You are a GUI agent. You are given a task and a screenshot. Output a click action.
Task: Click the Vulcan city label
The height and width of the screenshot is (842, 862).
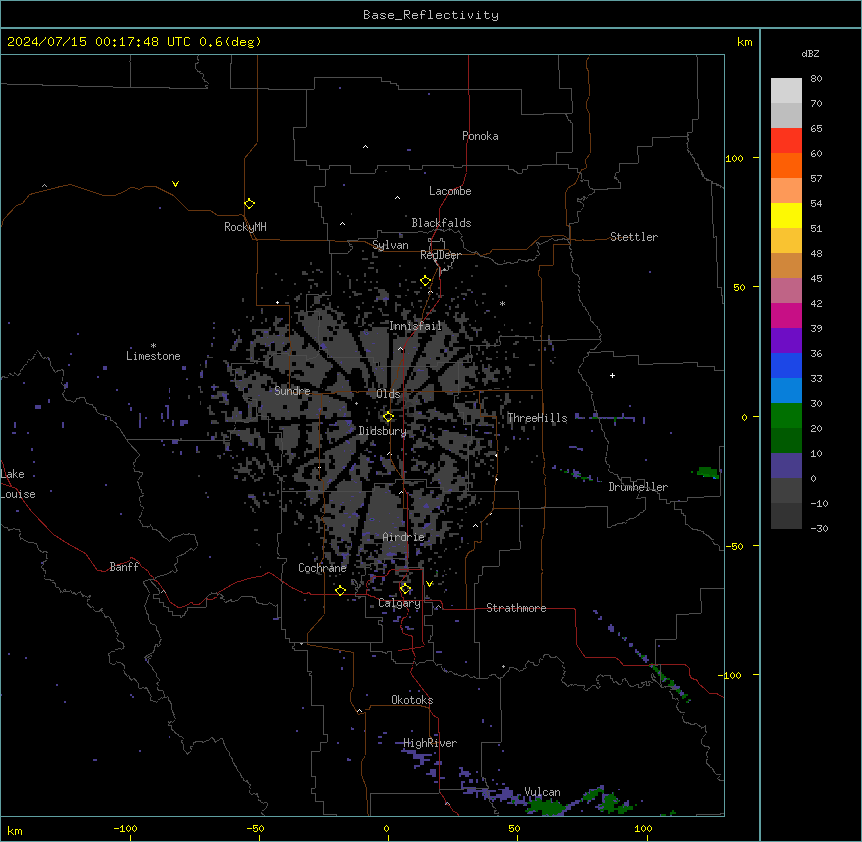click(542, 792)
